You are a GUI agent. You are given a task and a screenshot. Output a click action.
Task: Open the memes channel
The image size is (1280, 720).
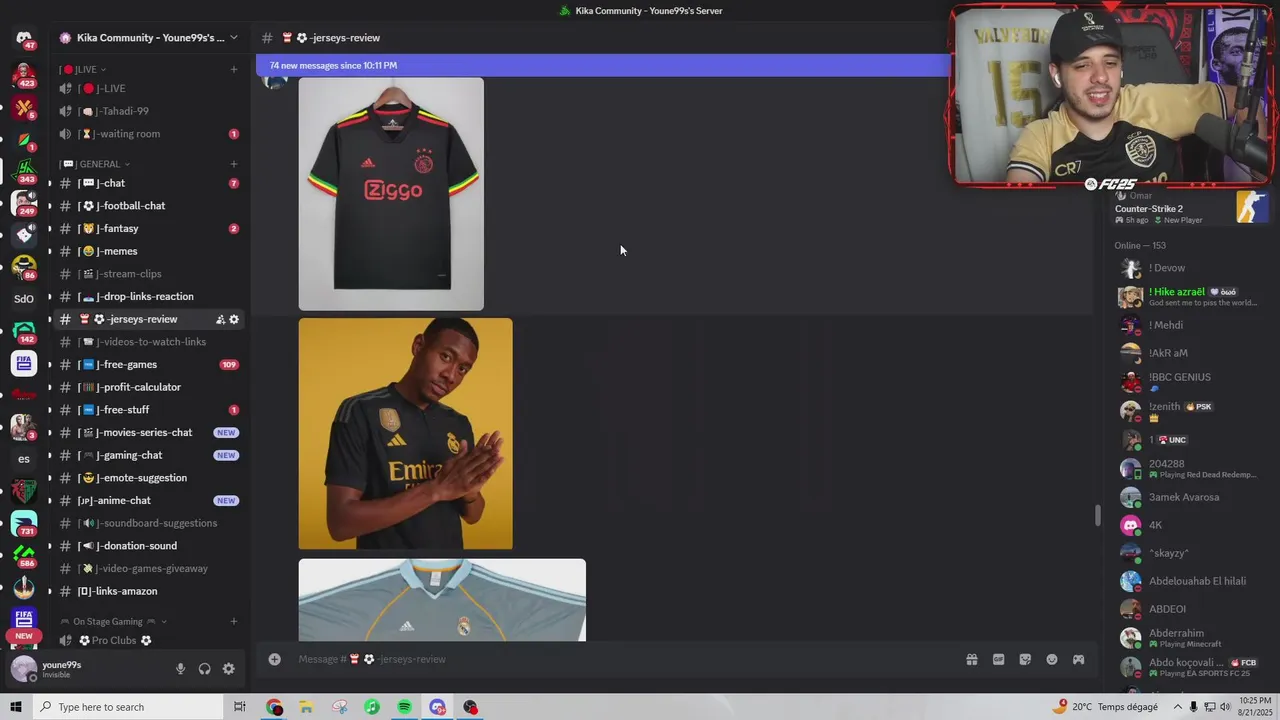click(x=148, y=251)
